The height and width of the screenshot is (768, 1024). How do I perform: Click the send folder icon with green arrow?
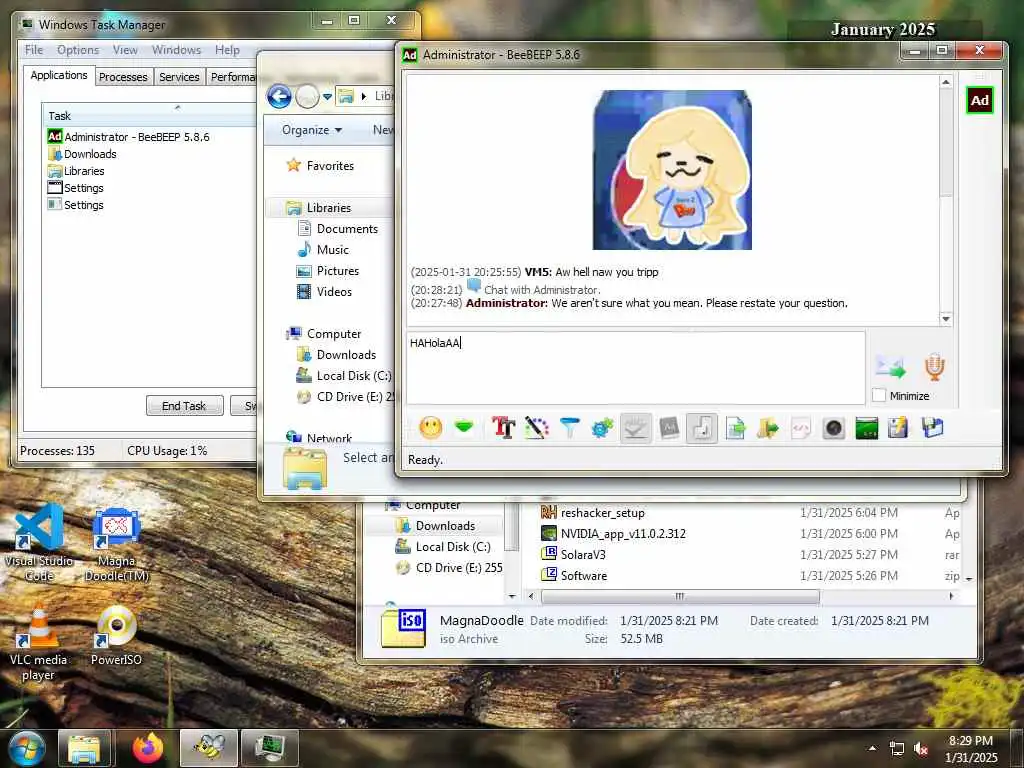(x=768, y=428)
